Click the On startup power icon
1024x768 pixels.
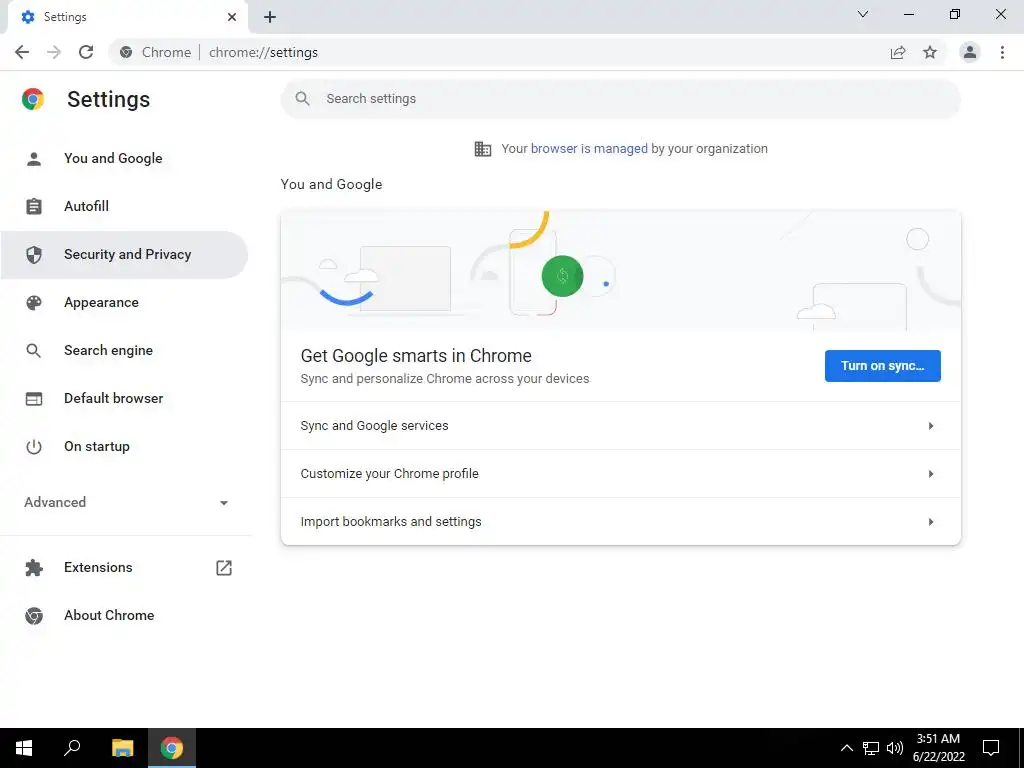click(x=34, y=447)
